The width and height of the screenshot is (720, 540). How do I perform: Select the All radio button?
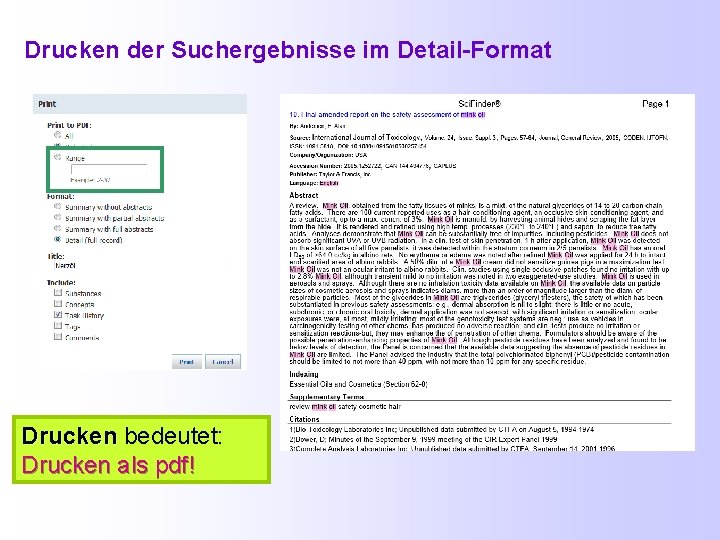[57, 135]
